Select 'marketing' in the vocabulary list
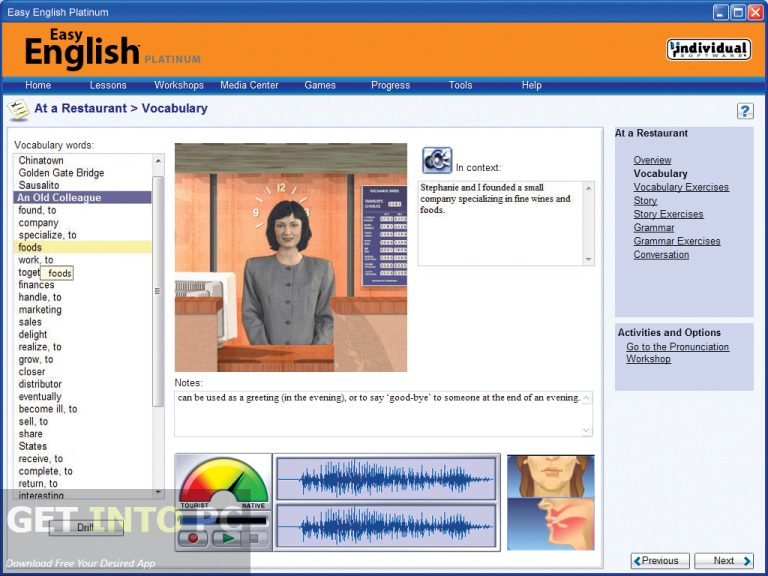This screenshot has width=768, height=576. (x=40, y=310)
